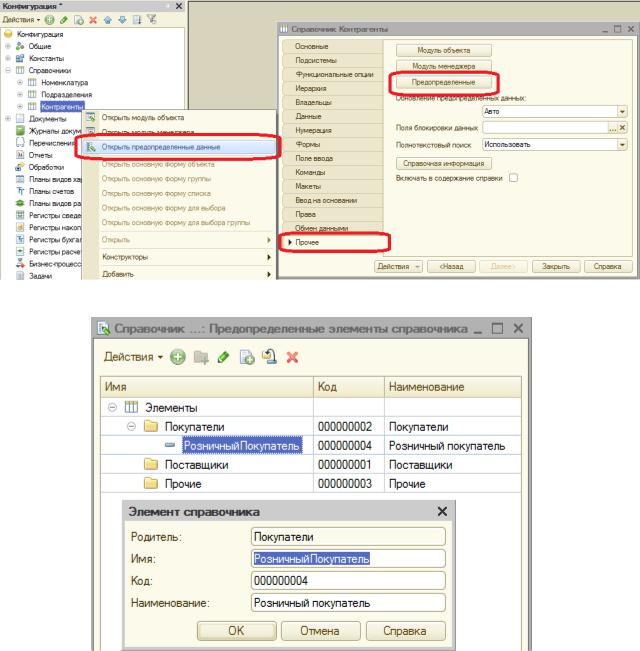
Task: Click the Журналы документов tree icon
Action: click(20, 131)
